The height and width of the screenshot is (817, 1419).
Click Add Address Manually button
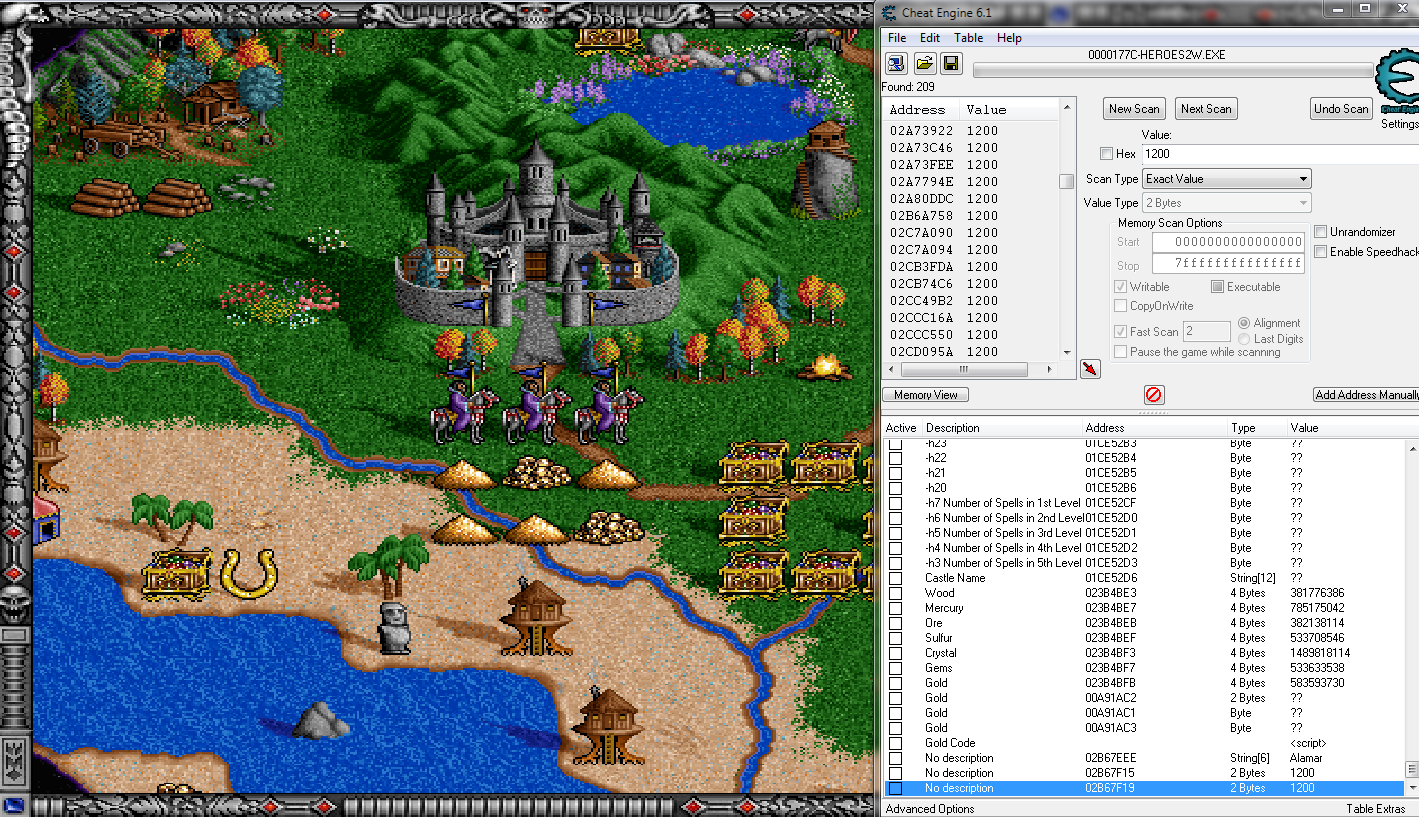(1366, 395)
